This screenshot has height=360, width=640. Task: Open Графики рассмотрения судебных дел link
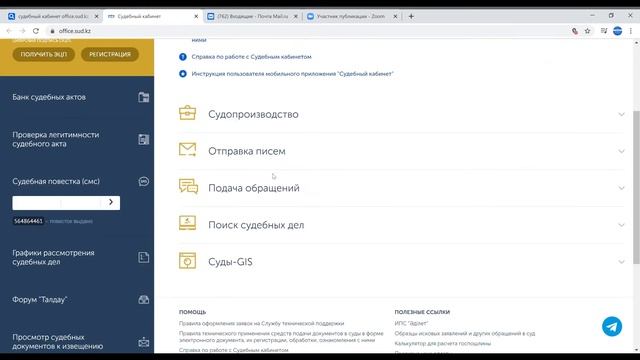[53, 257]
